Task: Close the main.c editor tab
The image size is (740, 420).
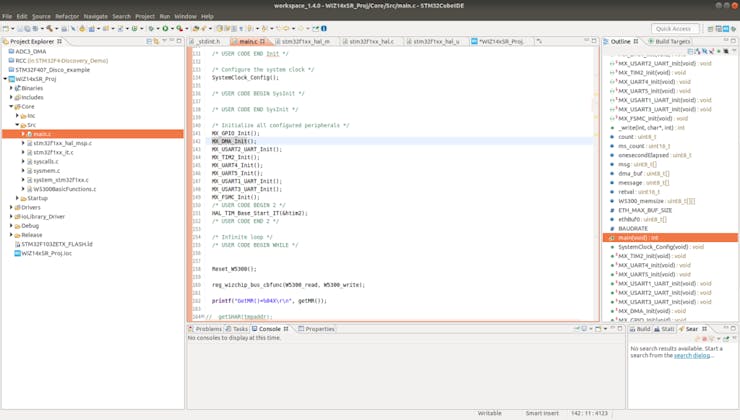Action: point(262,42)
